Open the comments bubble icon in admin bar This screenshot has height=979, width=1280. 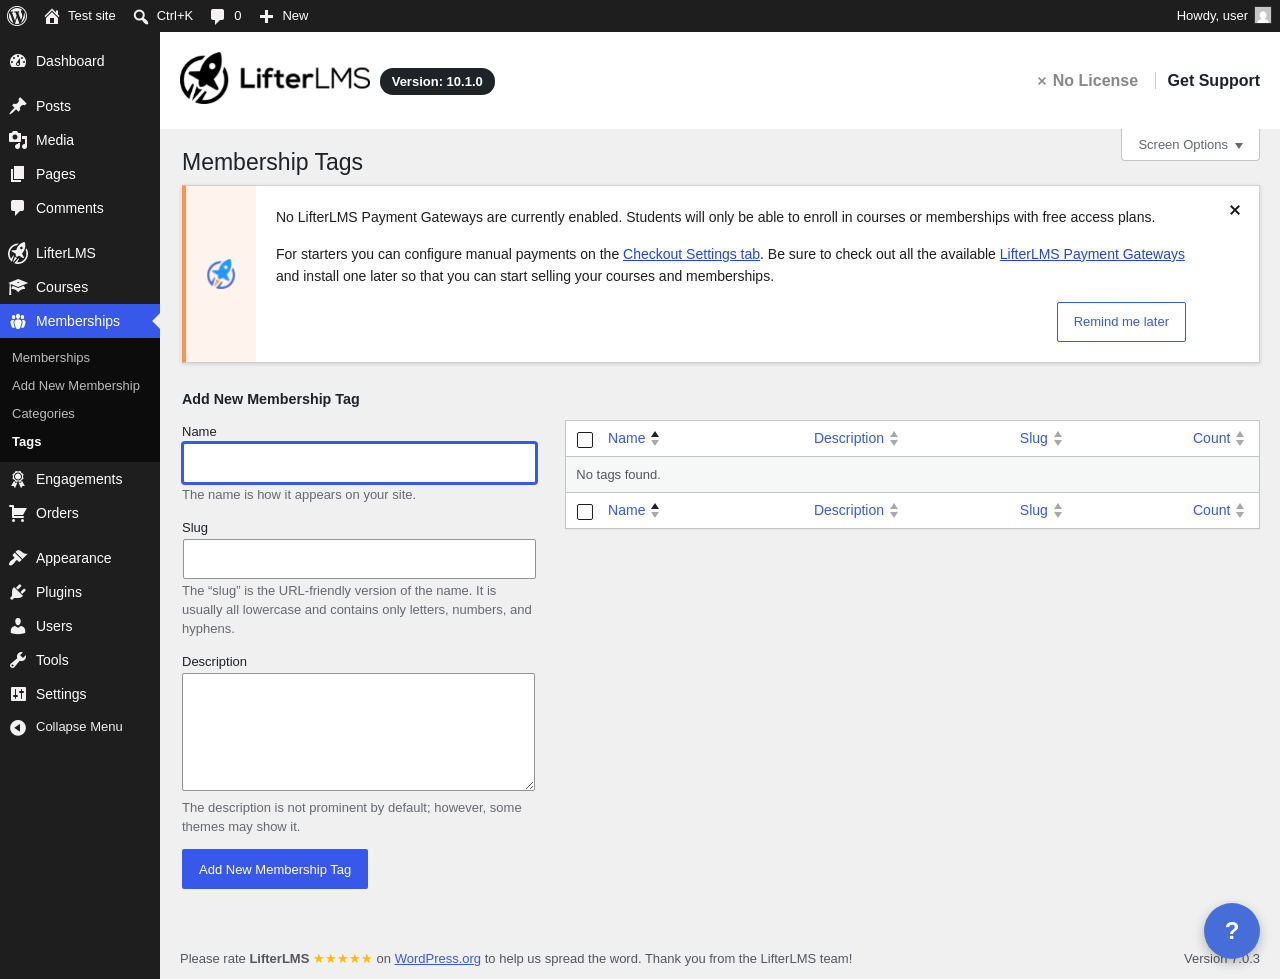tap(217, 16)
